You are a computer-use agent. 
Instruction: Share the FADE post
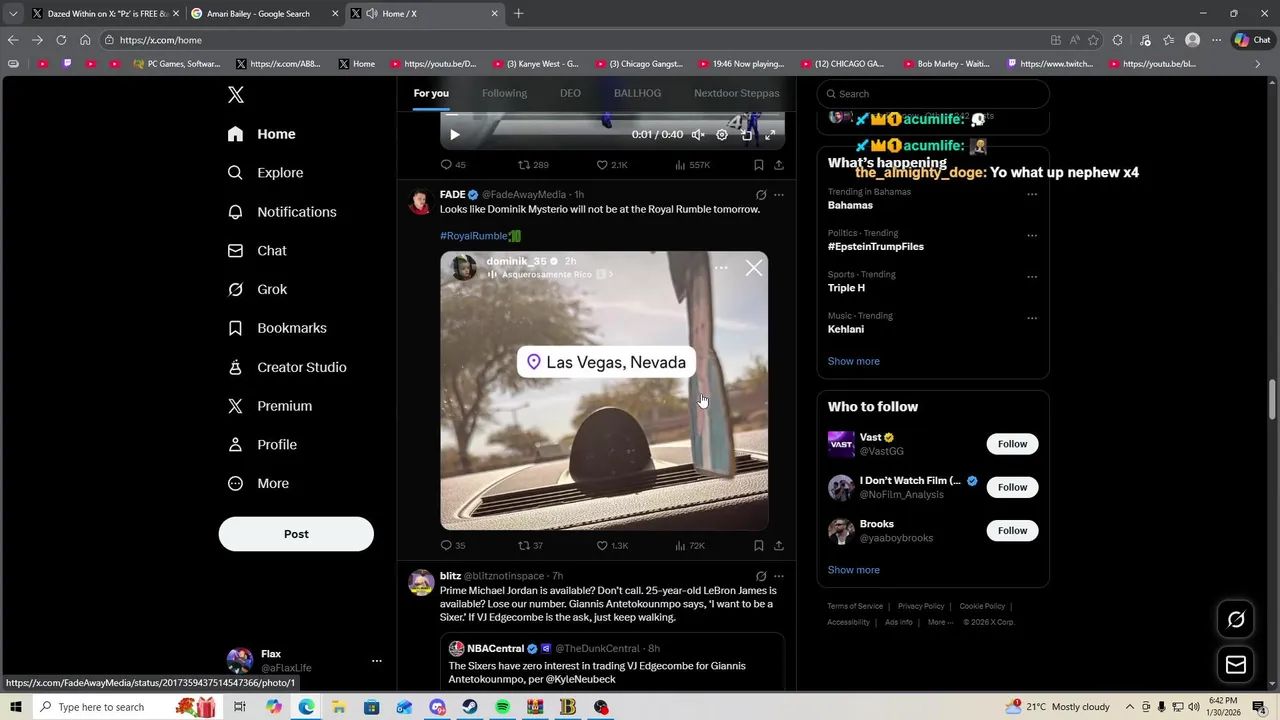779,546
